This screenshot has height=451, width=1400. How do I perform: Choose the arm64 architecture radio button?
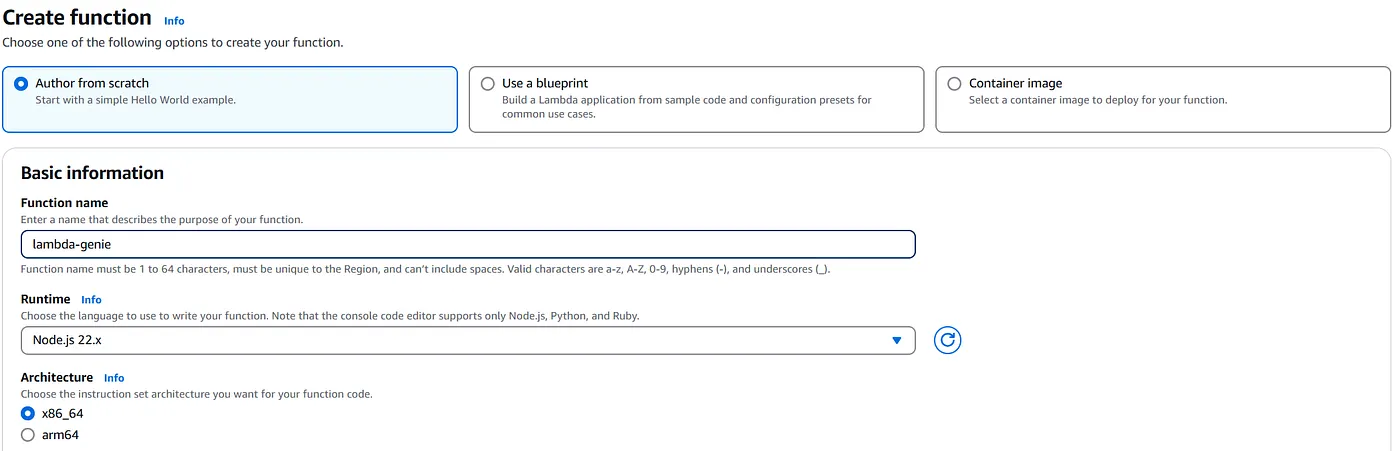28,435
